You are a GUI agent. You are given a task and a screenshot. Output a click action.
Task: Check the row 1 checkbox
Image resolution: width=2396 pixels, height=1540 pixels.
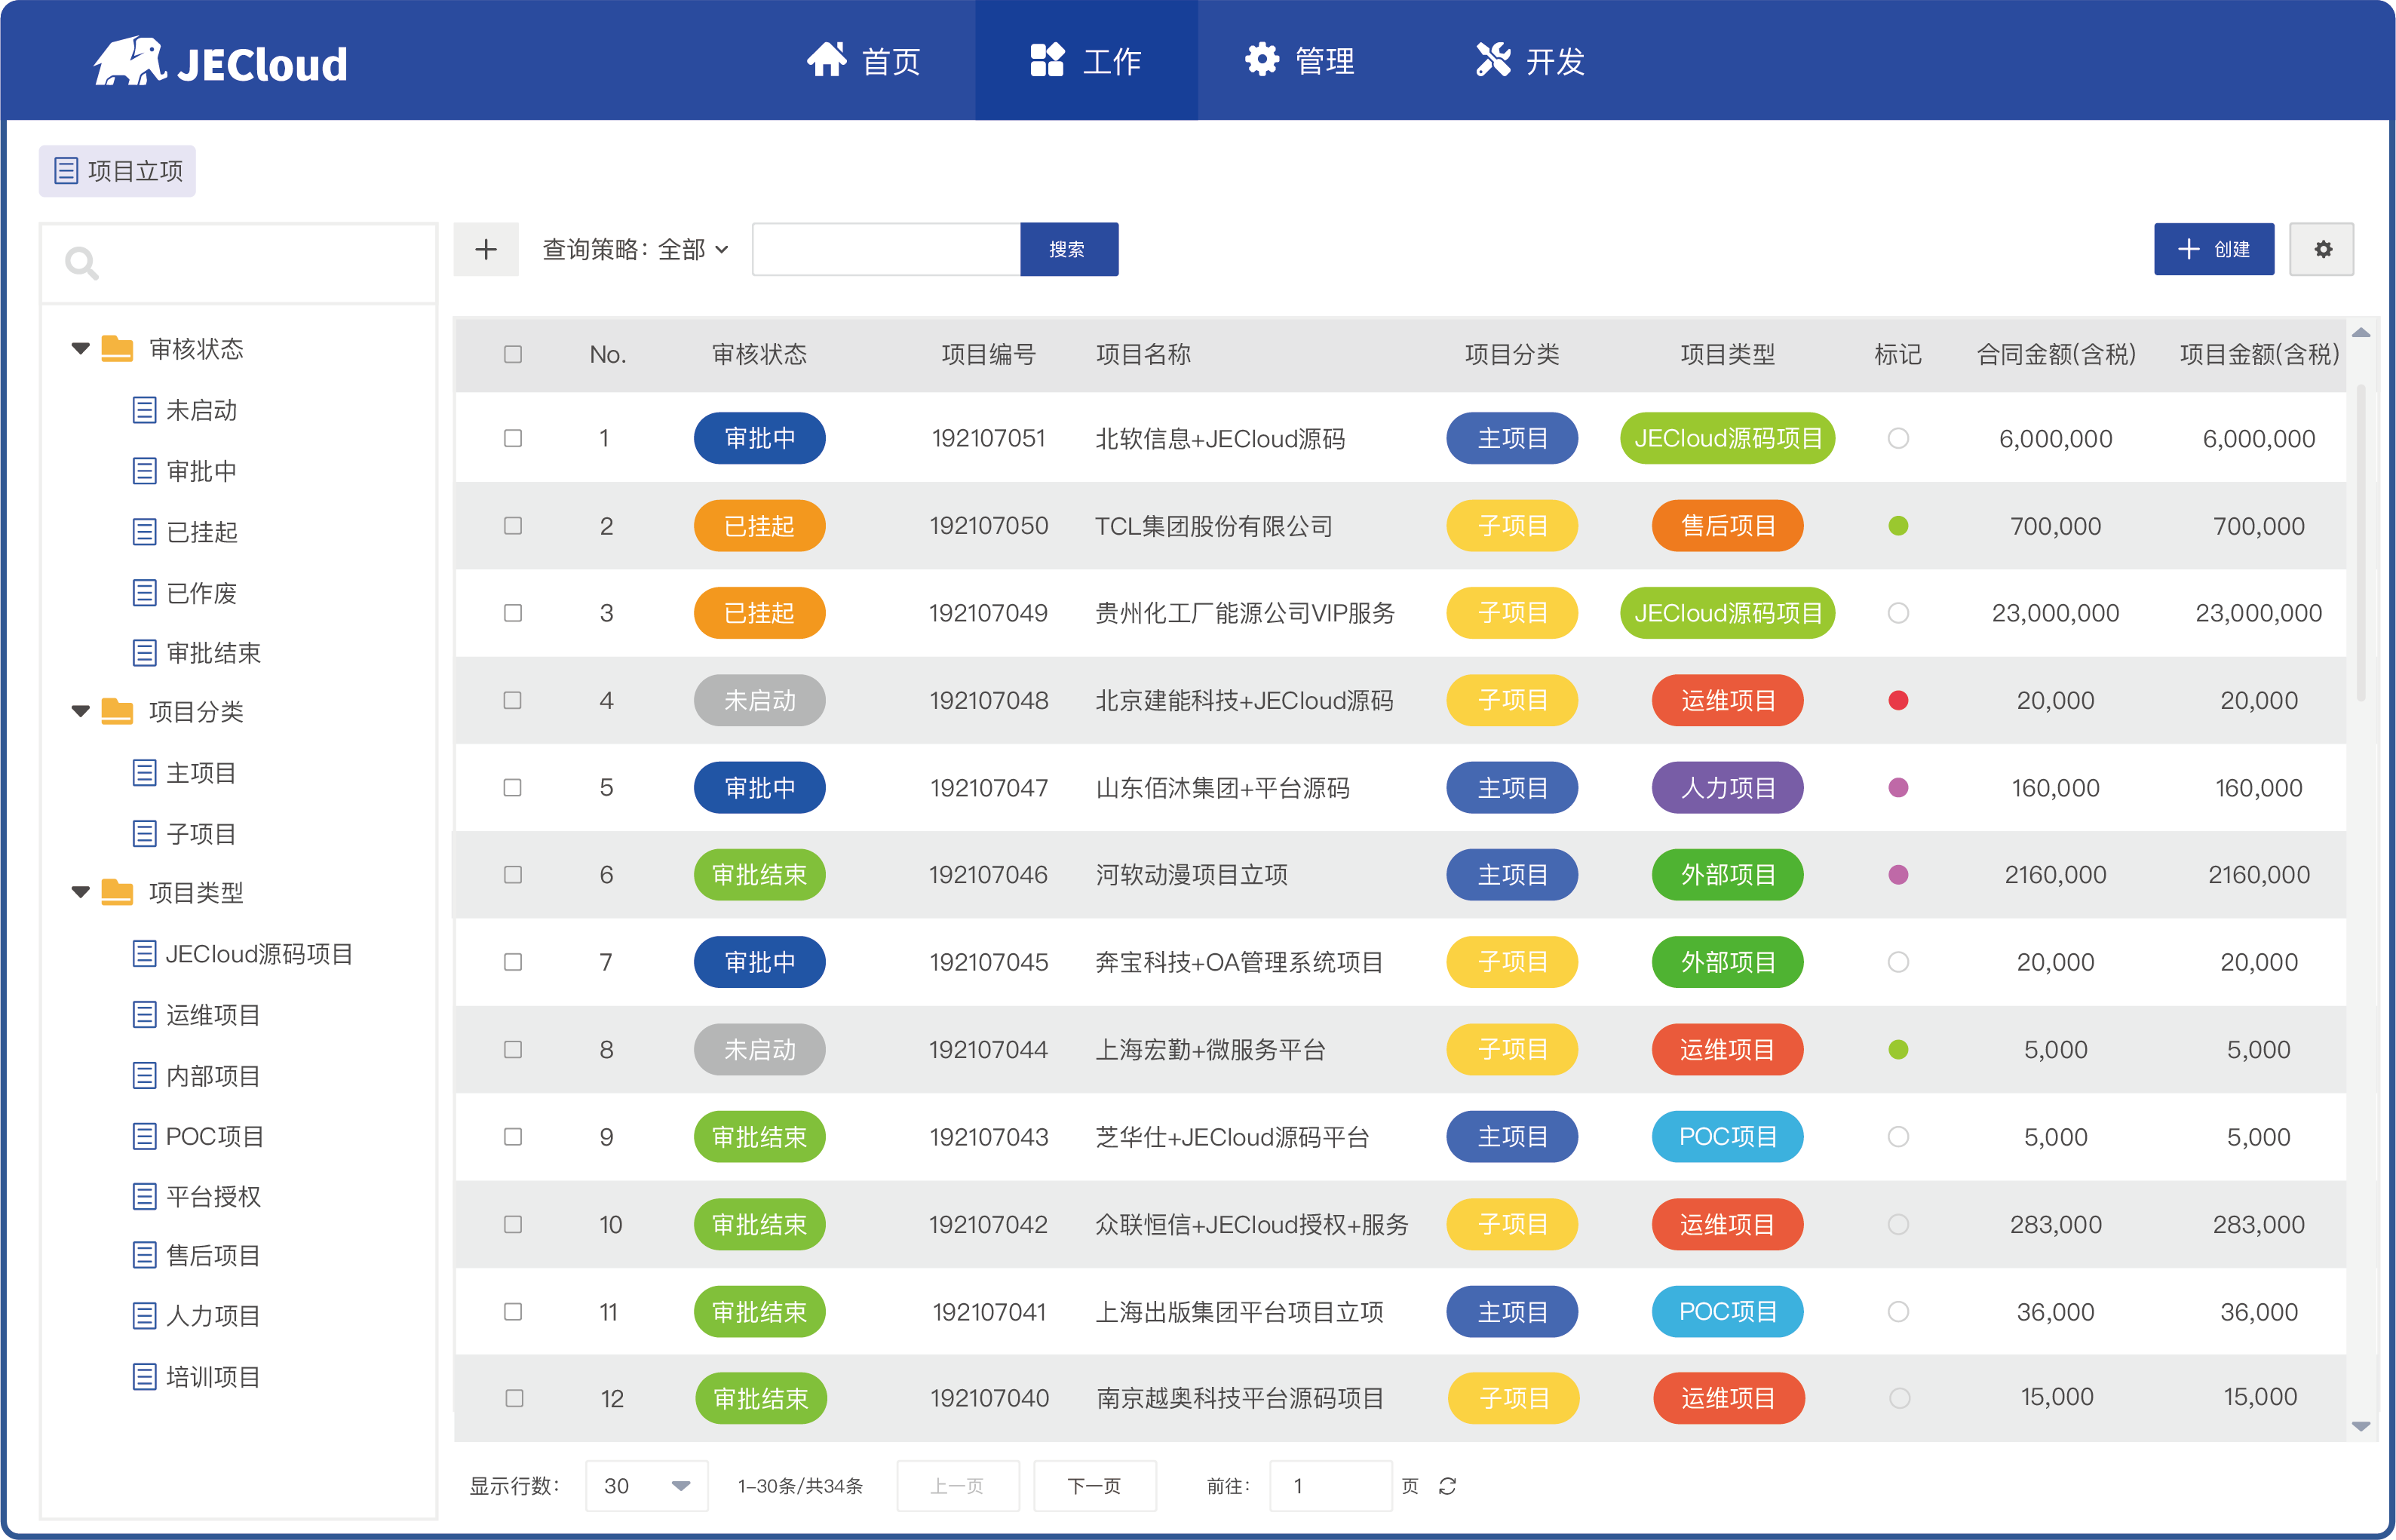(x=513, y=438)
